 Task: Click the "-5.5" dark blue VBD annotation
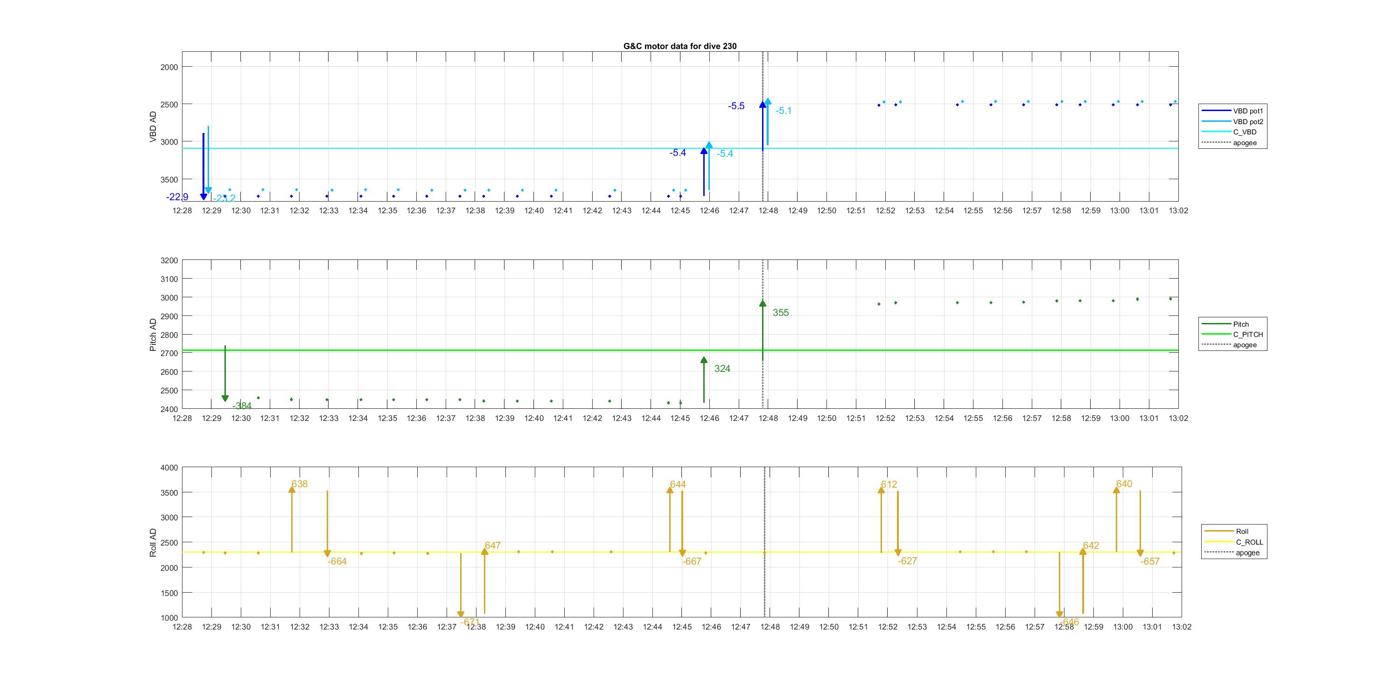point(736,106)
